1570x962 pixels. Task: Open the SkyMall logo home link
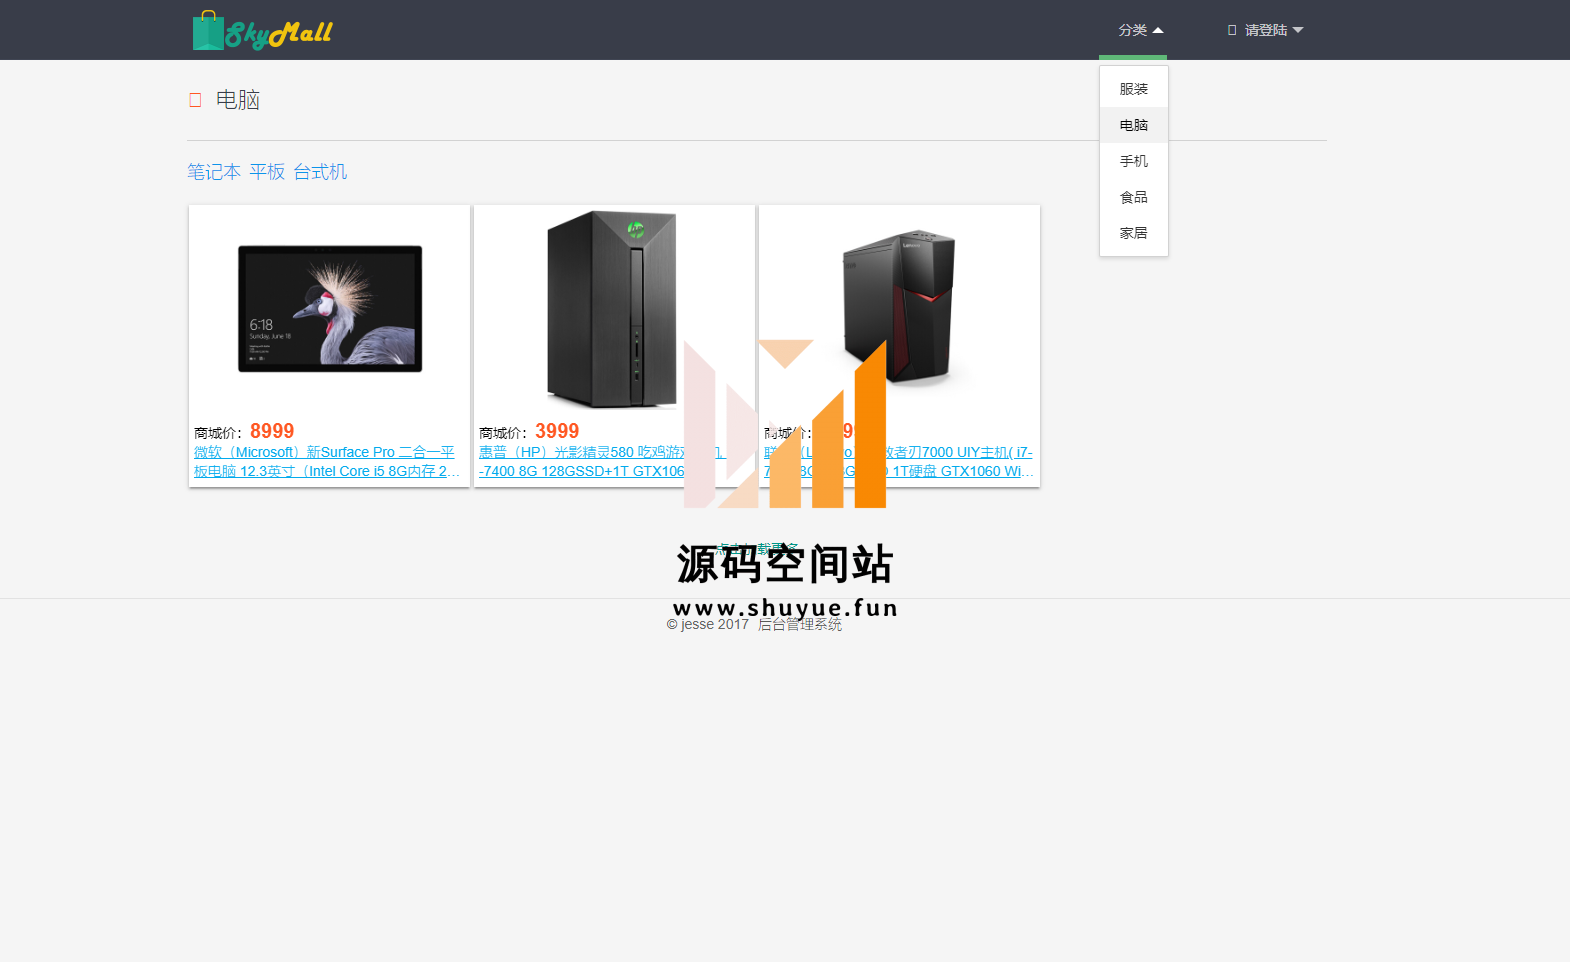[262, 31]
